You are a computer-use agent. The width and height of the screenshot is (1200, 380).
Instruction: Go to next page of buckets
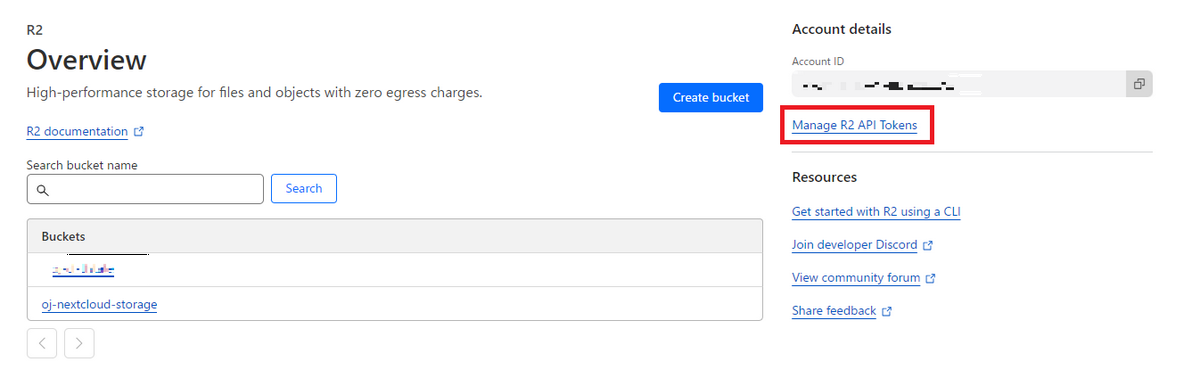tap(79, 343)
